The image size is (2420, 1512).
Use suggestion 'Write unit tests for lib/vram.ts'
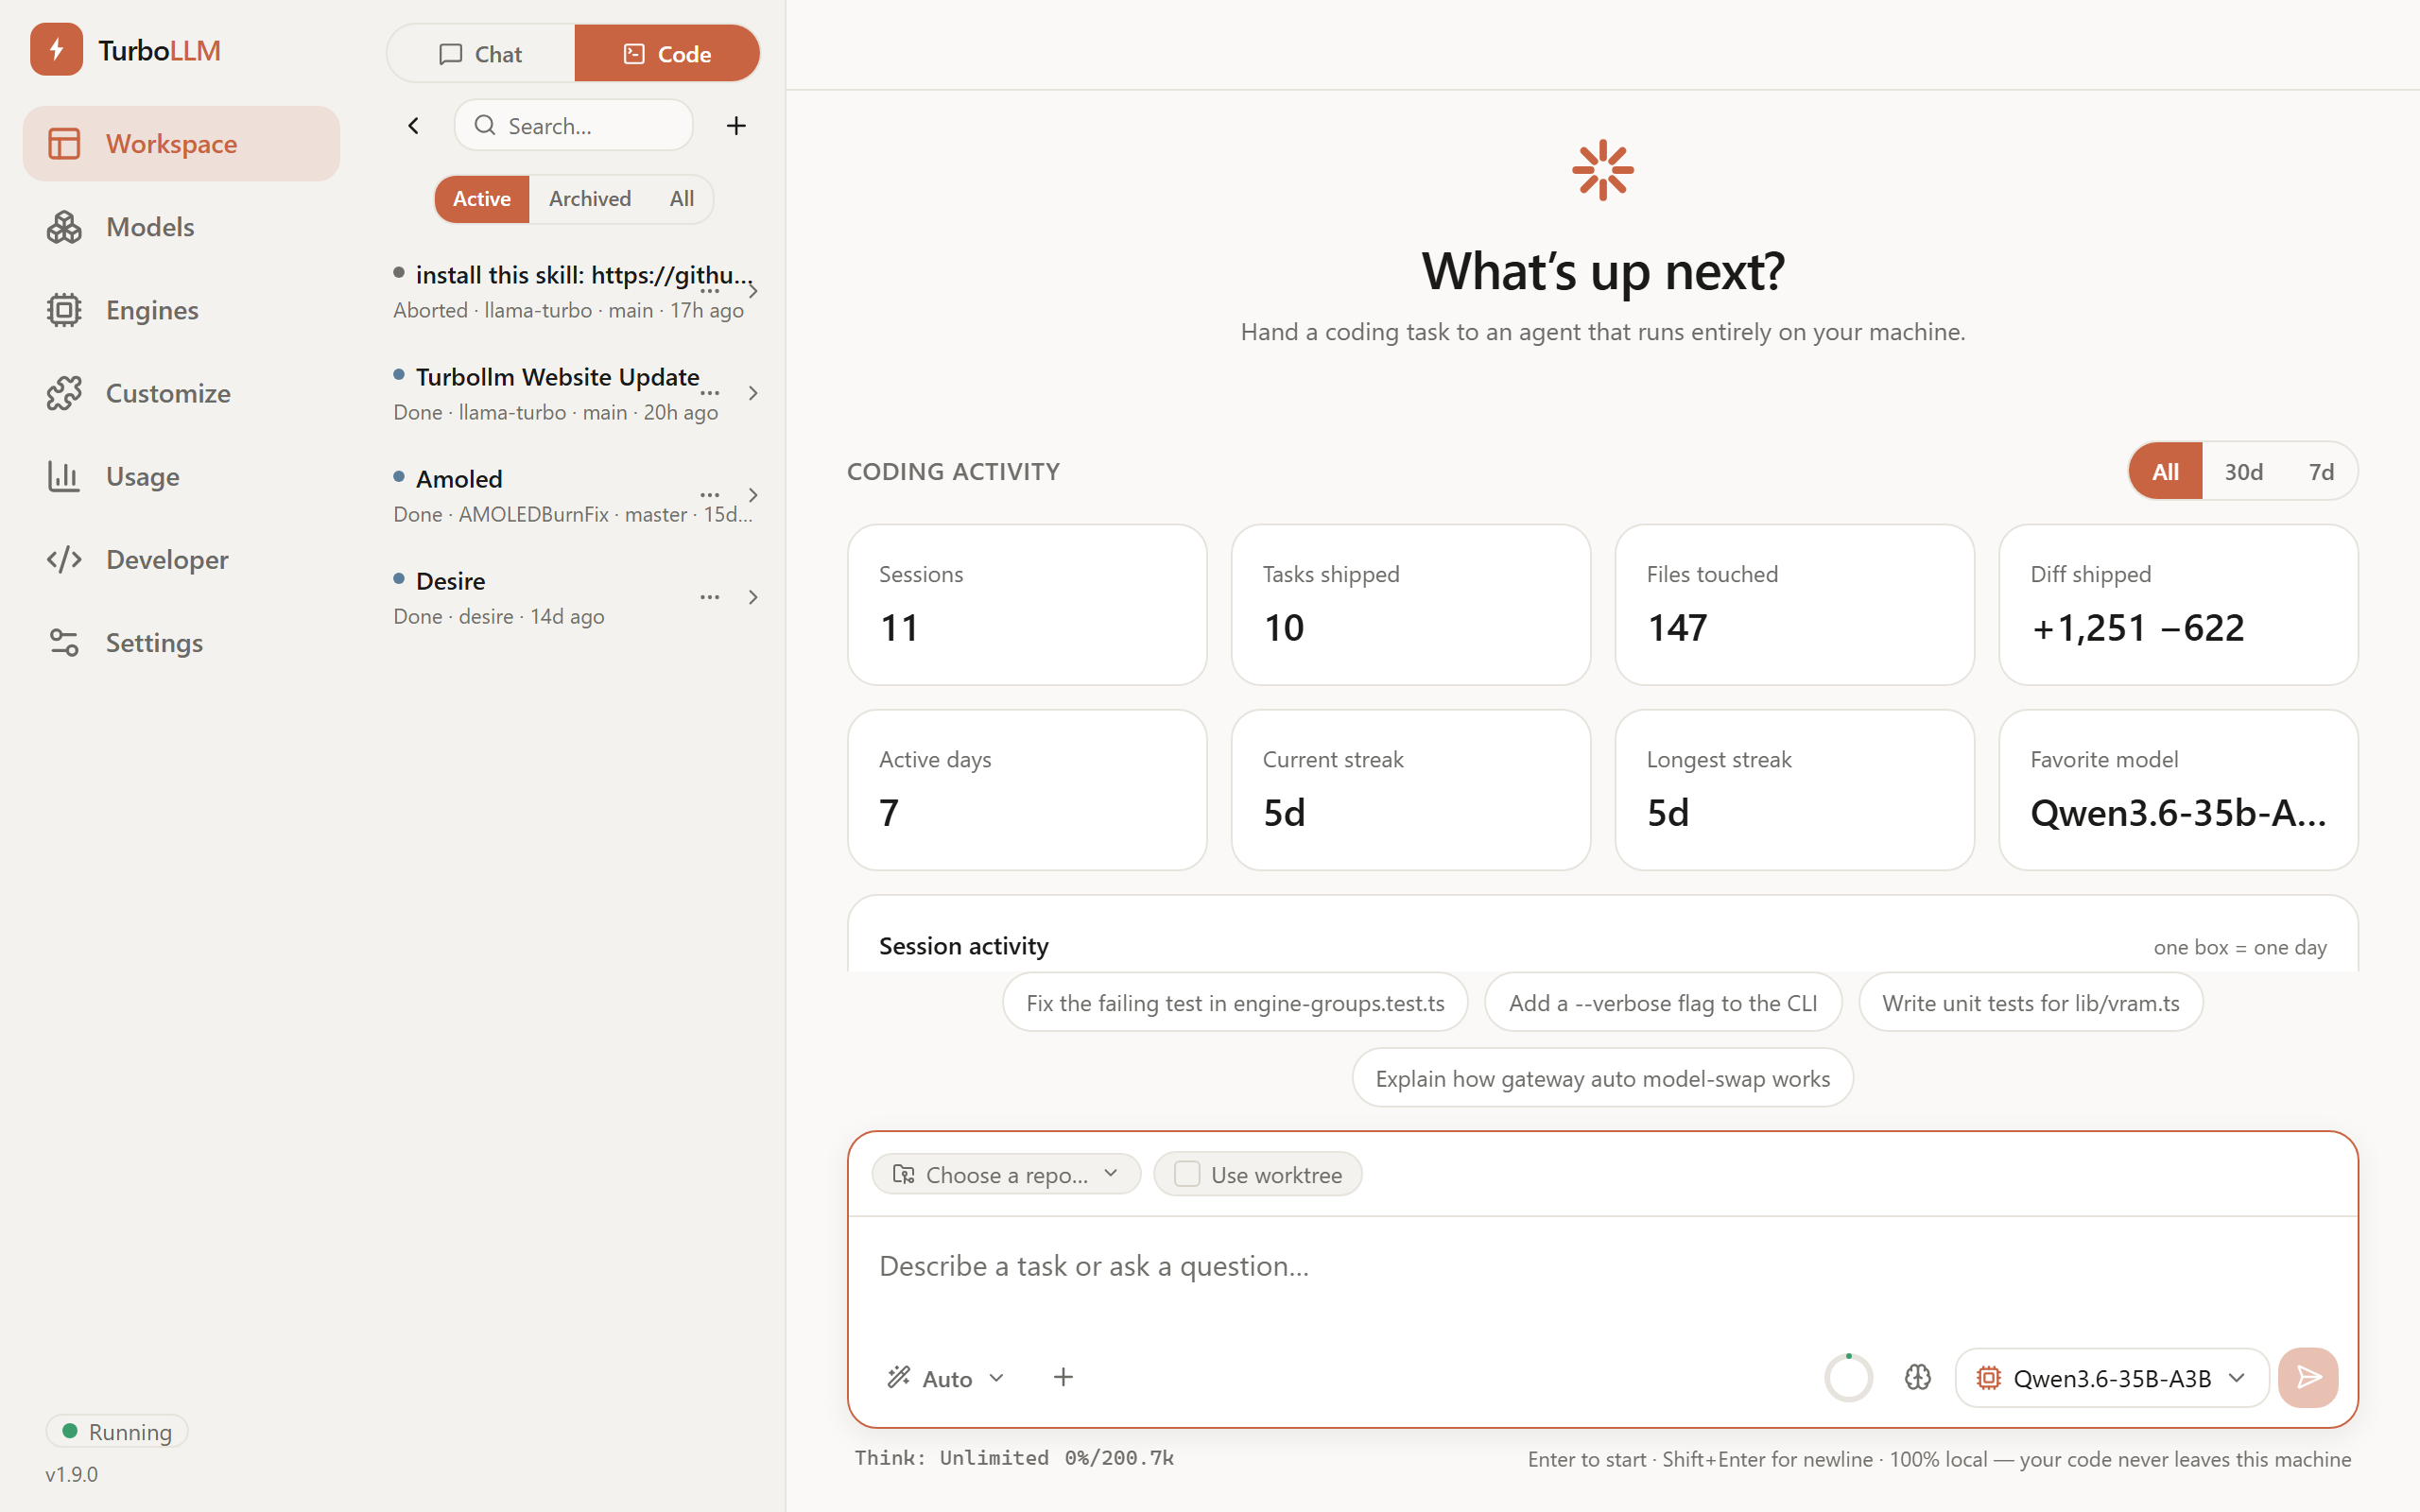point(2031,1003)
